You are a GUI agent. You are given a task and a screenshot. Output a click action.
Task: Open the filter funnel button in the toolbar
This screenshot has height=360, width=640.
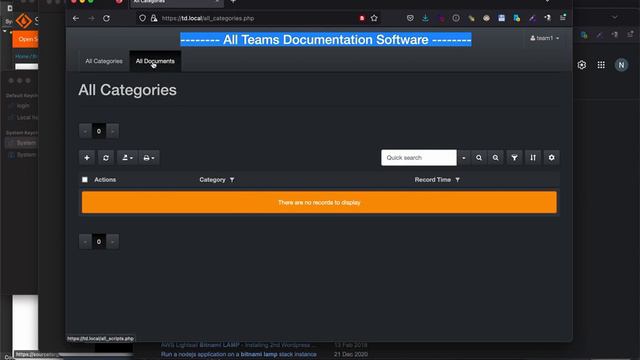click(514, 158)
